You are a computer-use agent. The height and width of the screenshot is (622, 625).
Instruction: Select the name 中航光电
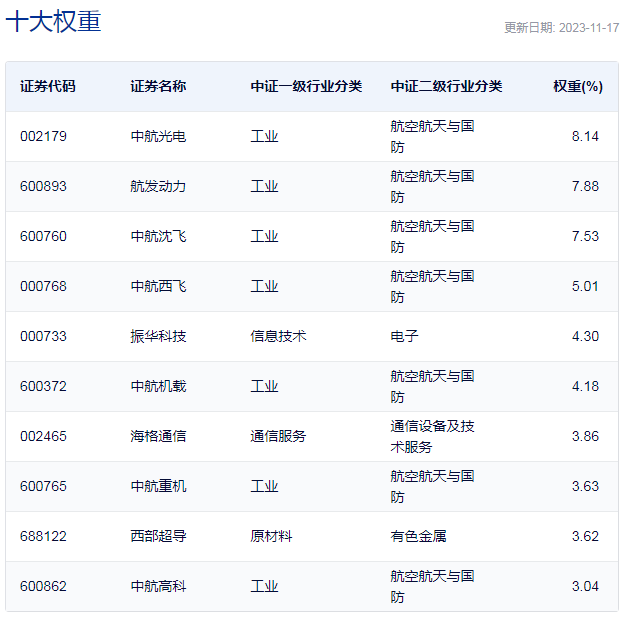point(158,136)
